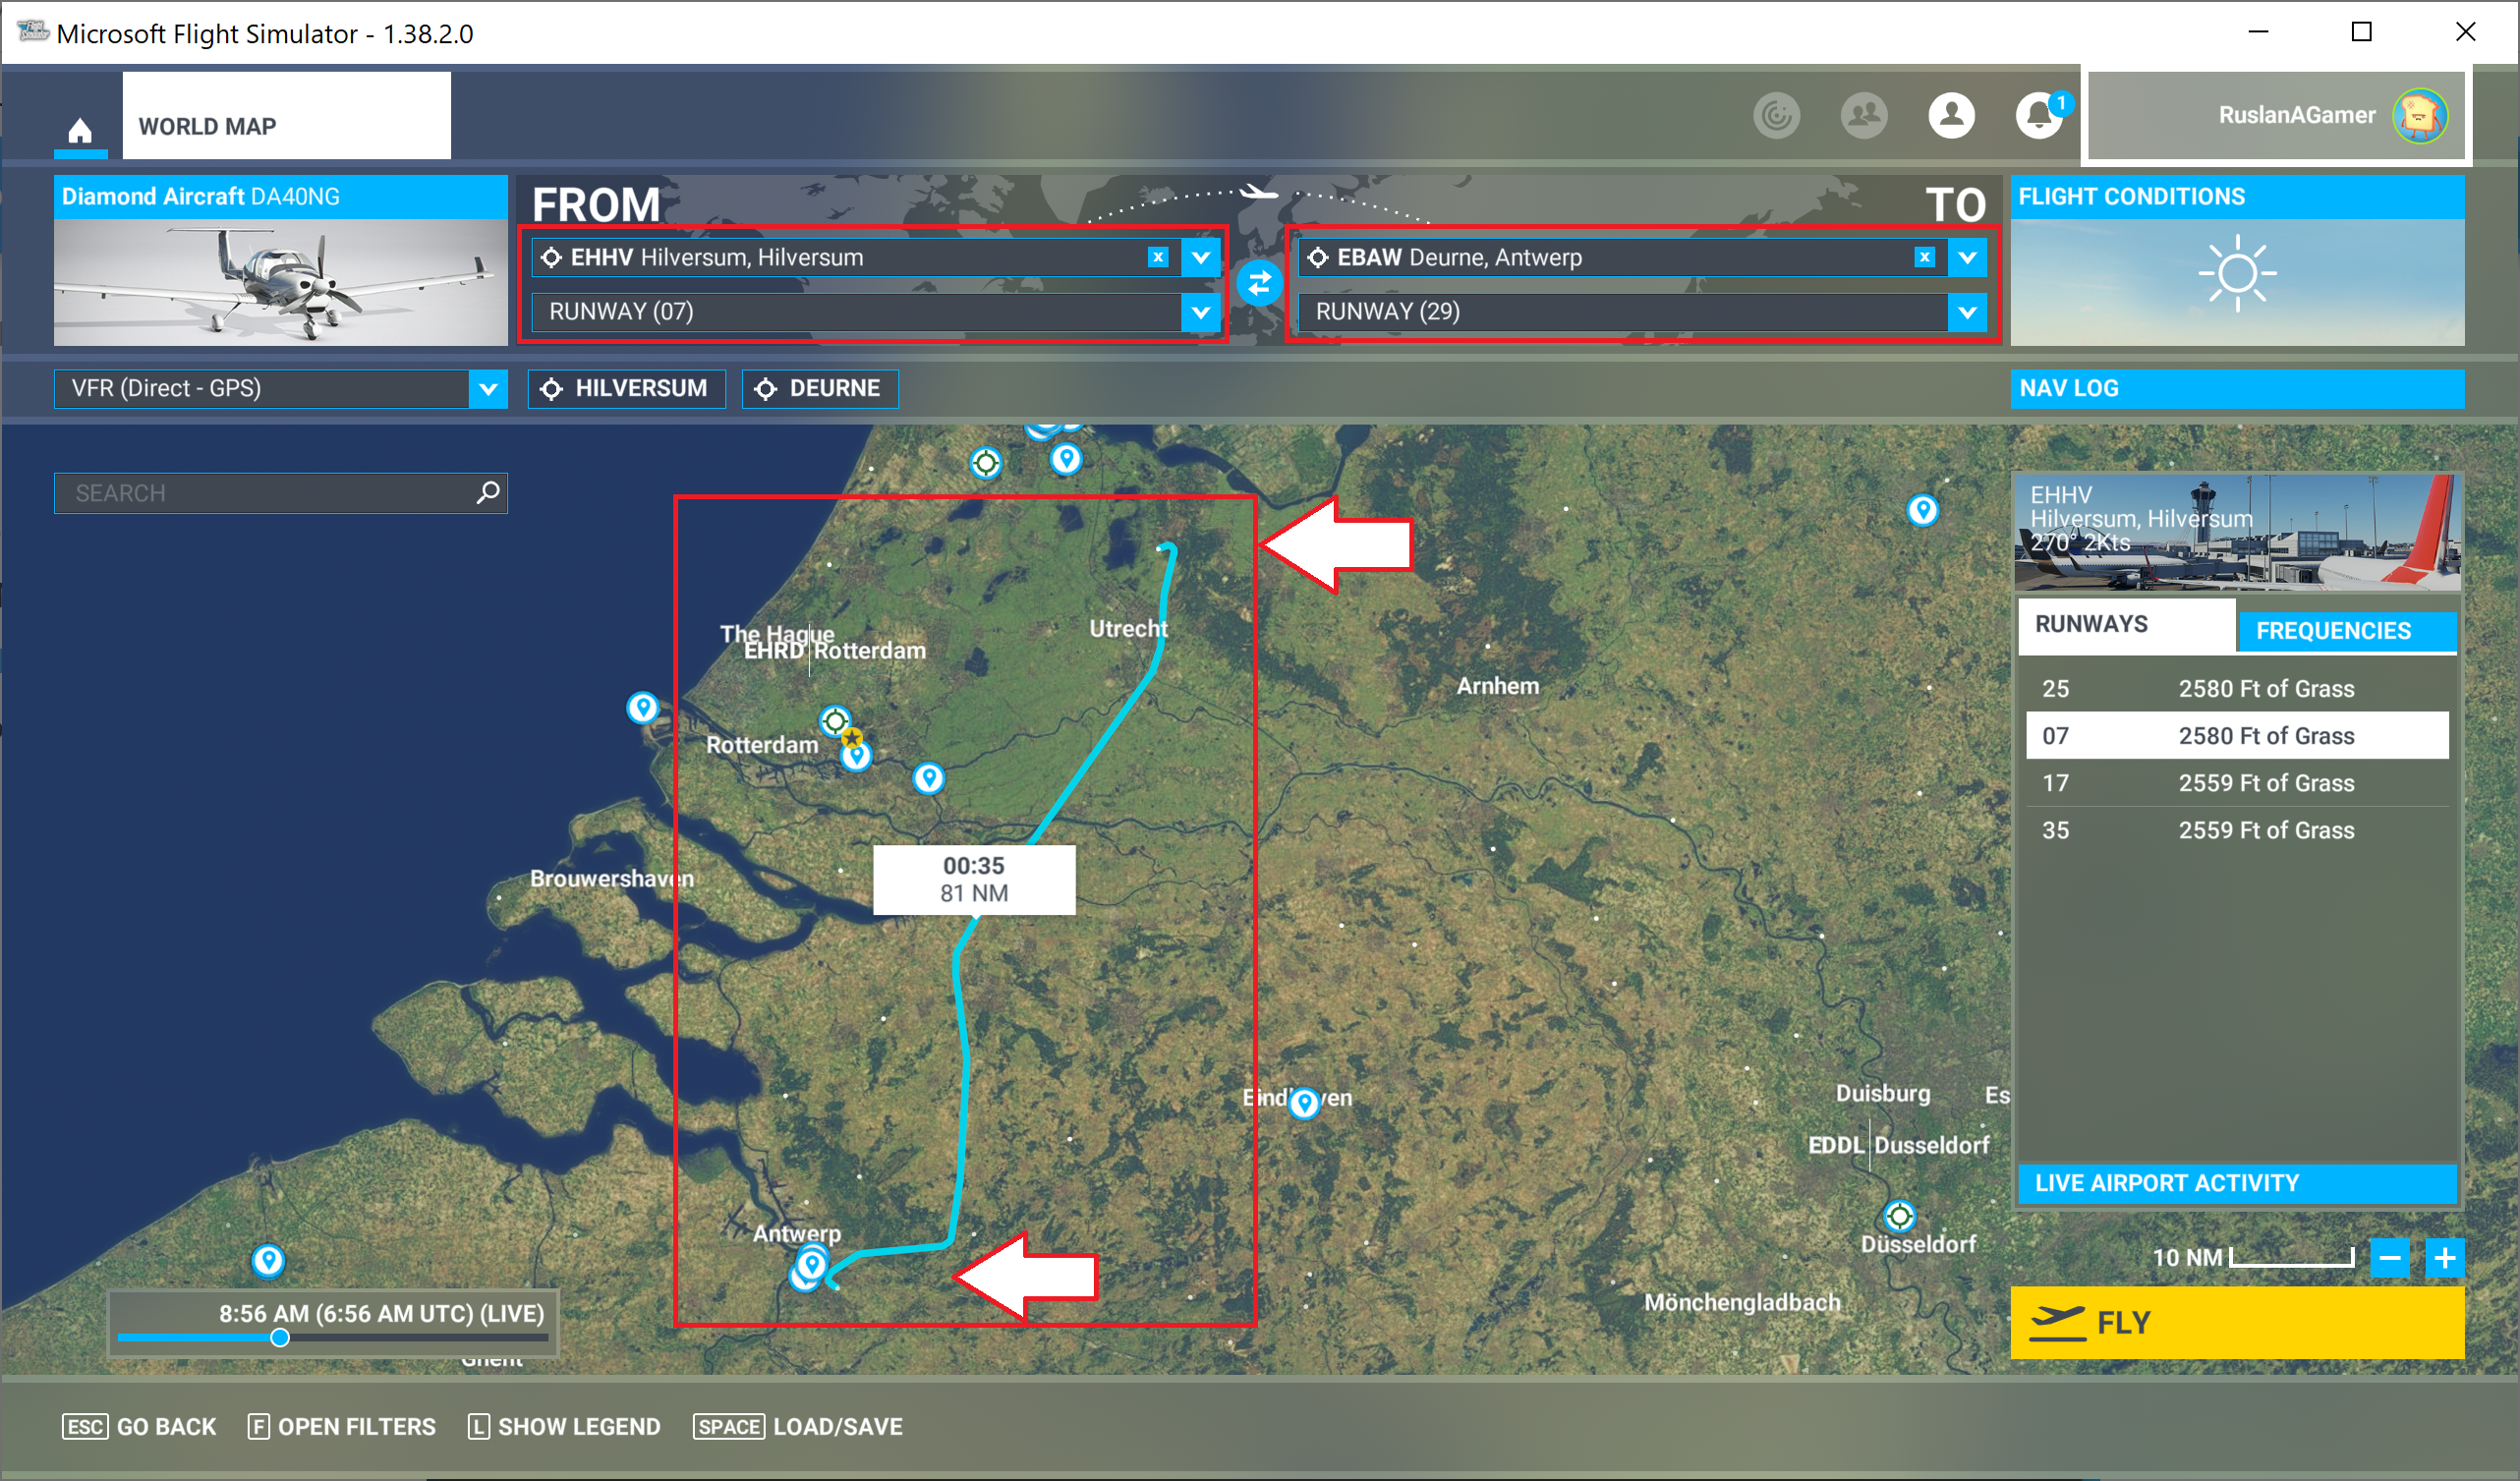The image size is (2520, 1481).
Task: Zoom out the map with minus button
Action: tap(2390, 1258)
